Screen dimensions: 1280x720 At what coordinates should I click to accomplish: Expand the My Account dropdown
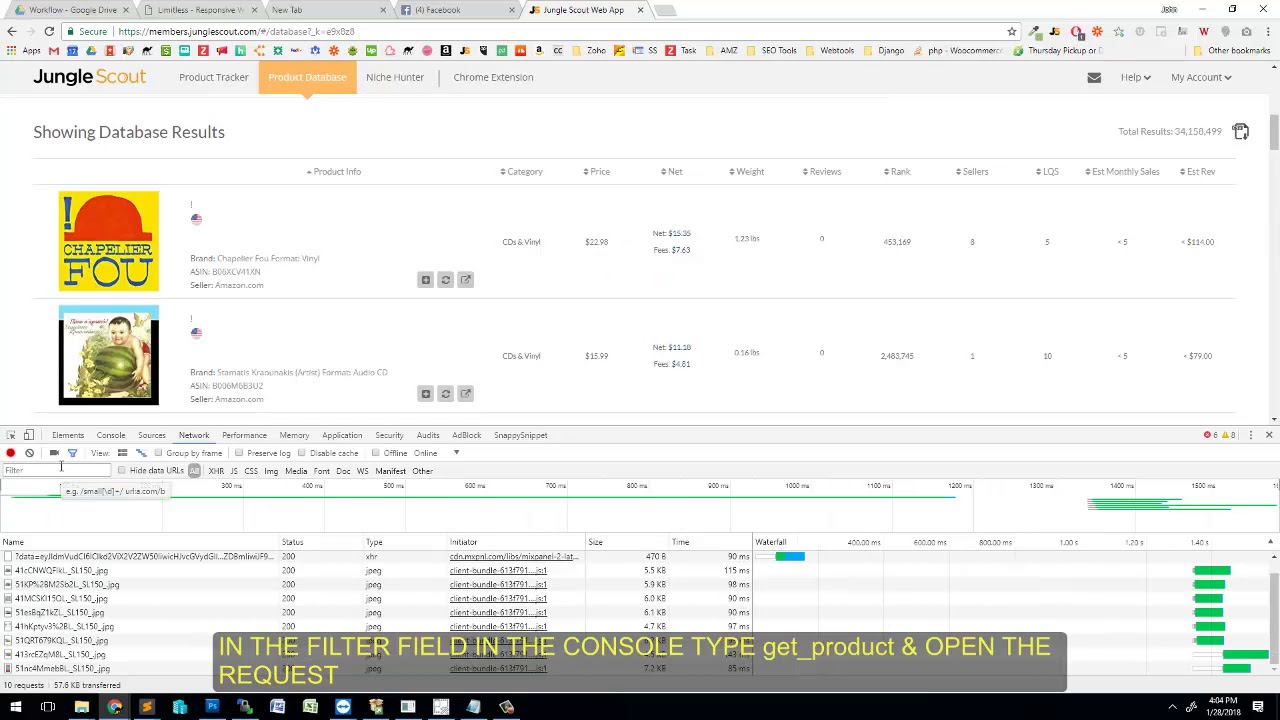(x=1201, y=77)
